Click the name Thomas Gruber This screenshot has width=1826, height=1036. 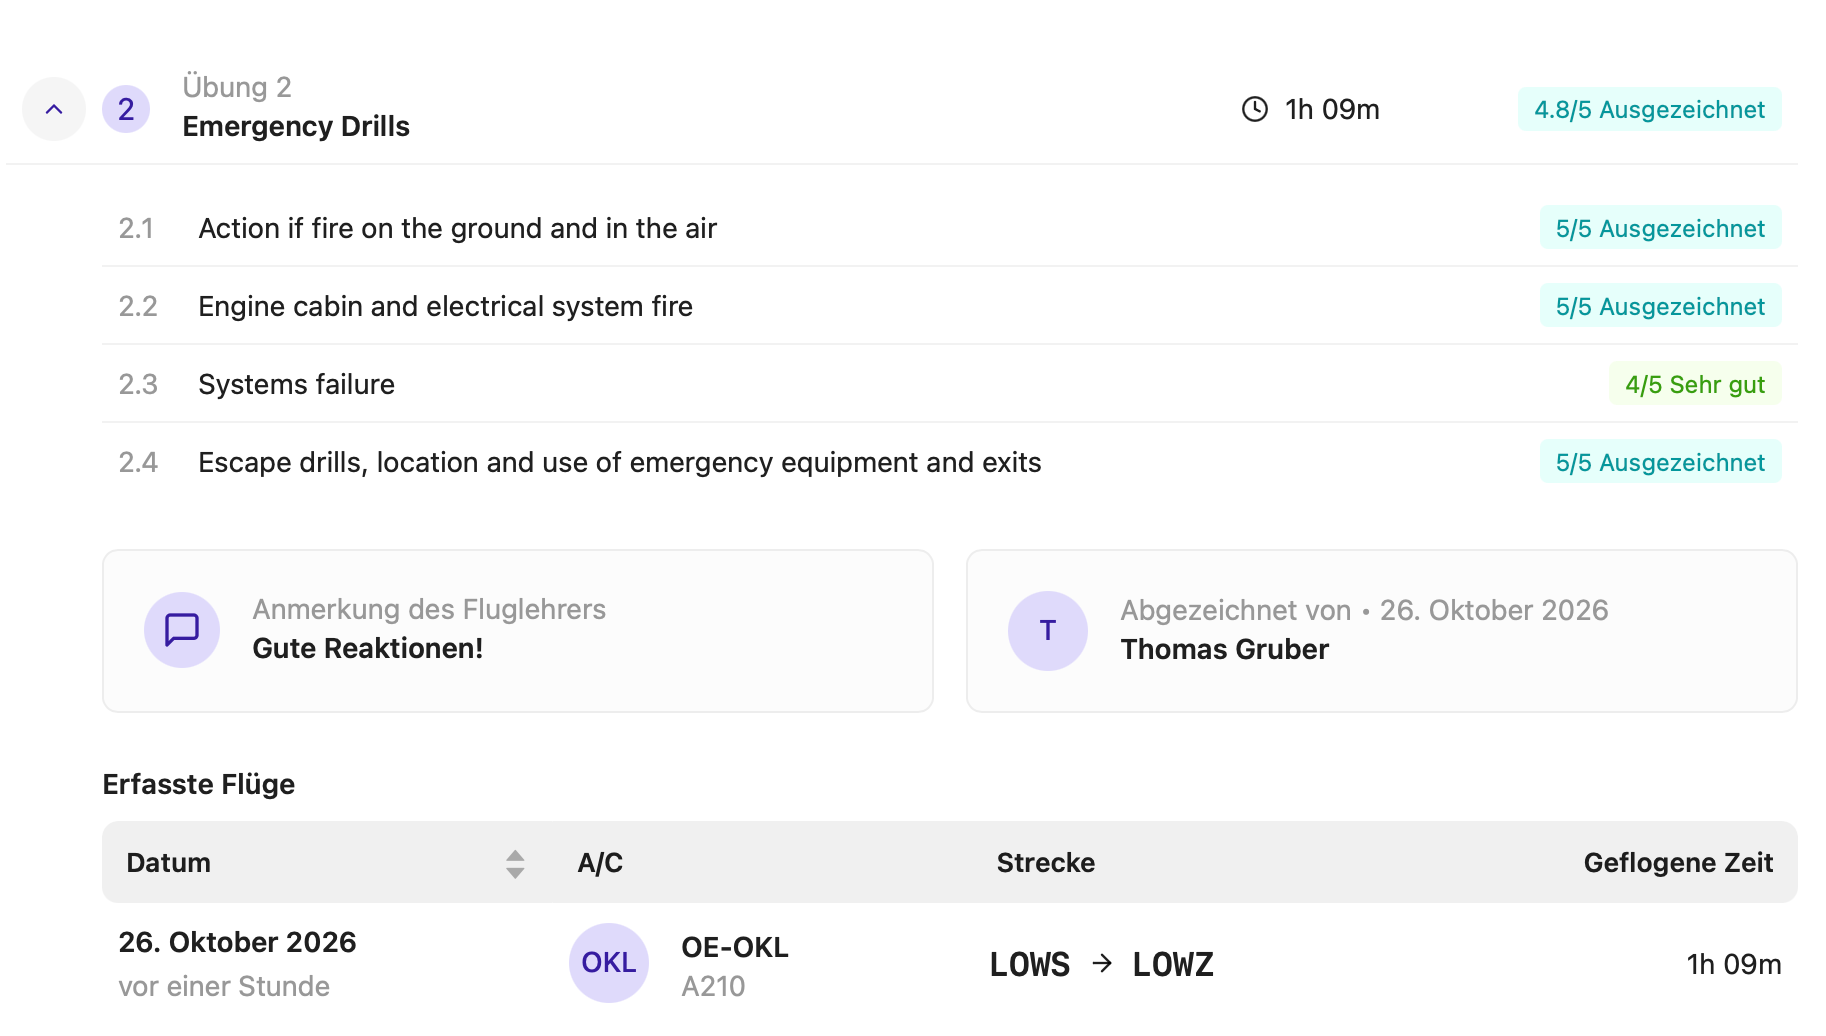[x=1224, y=649]
